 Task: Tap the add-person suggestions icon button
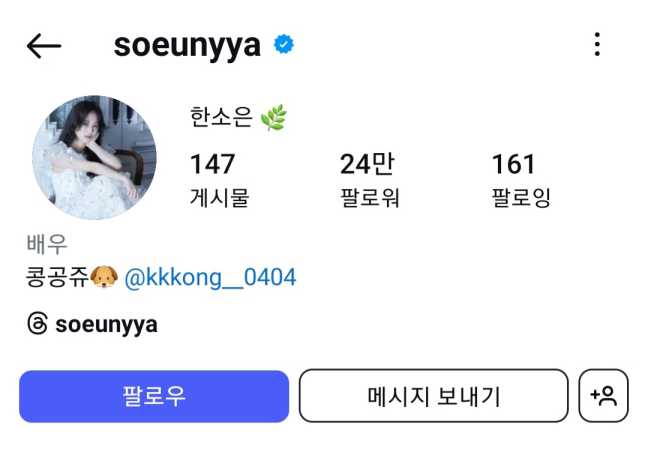click(x=603, y=395)
